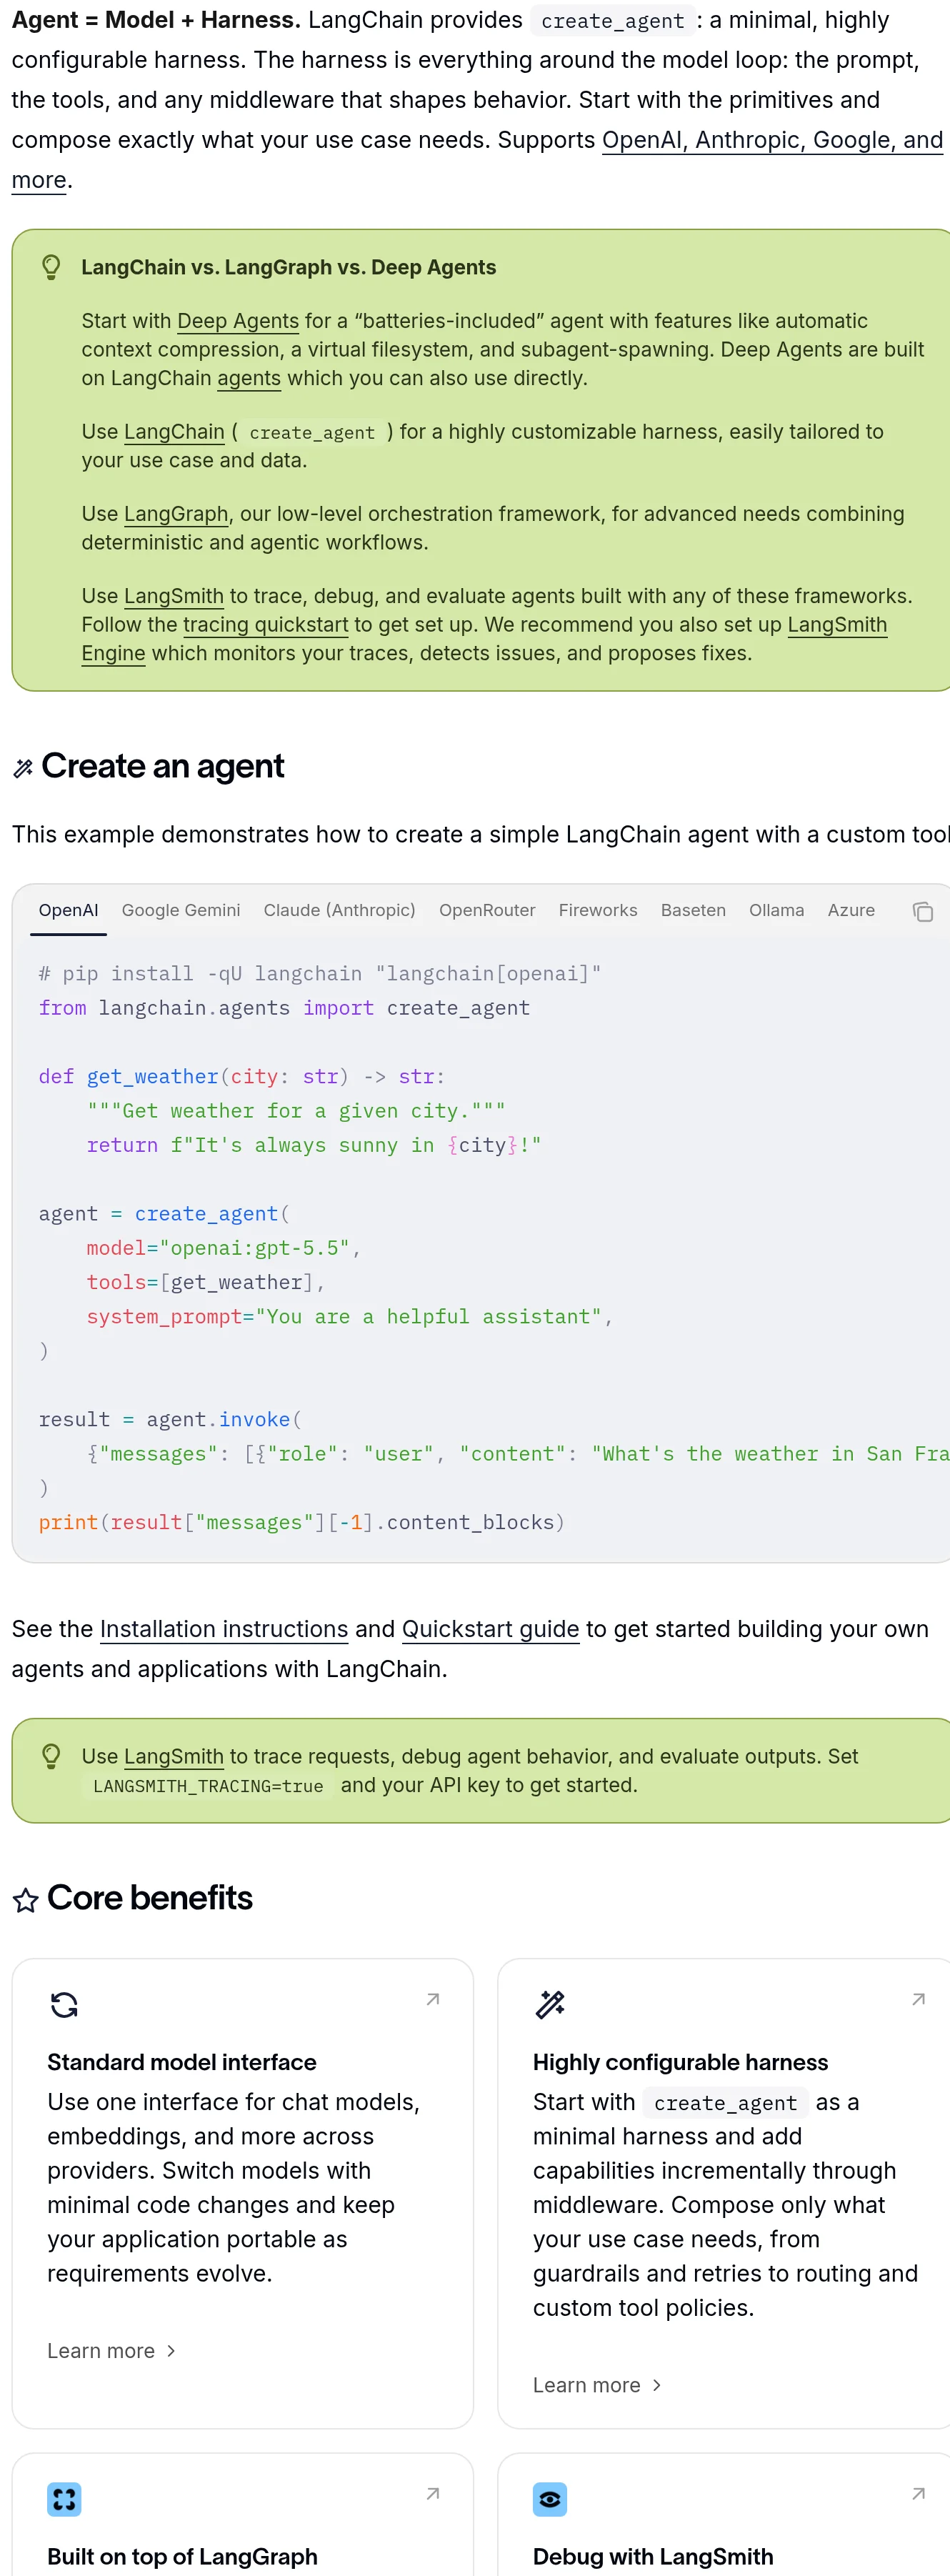Screen dimensions: 950x2576
Task: Open Highly configurable harness card via its corner arrow icon
Action: [918, 1999]
